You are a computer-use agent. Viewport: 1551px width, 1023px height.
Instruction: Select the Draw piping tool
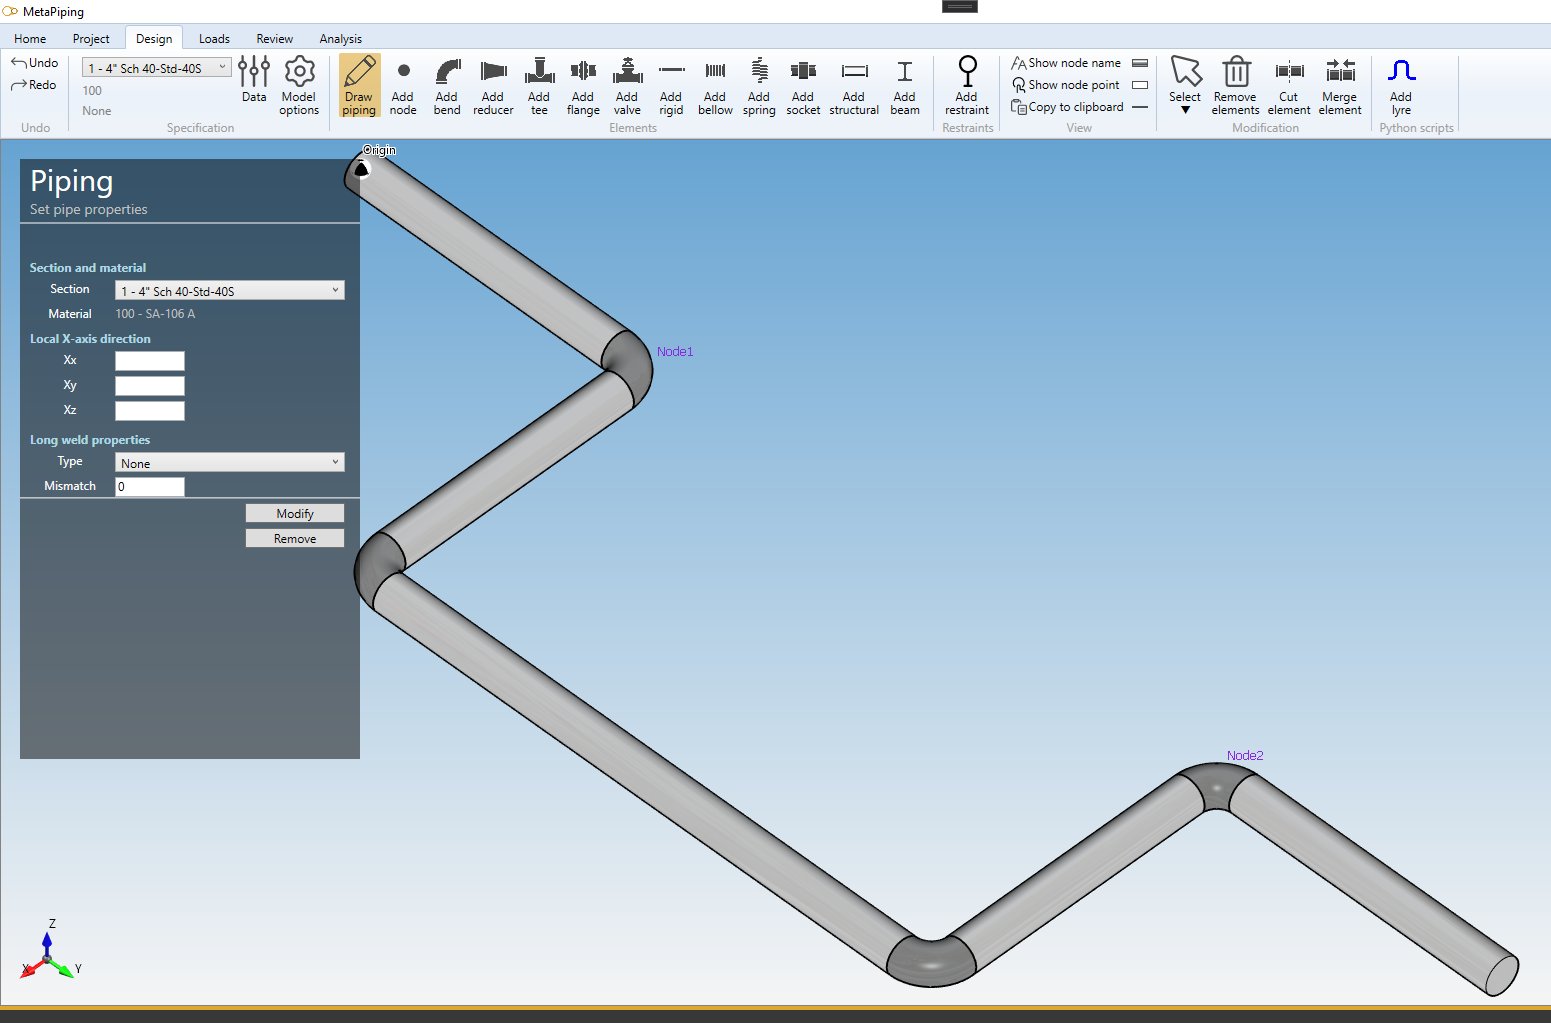[x=359, y=86]
